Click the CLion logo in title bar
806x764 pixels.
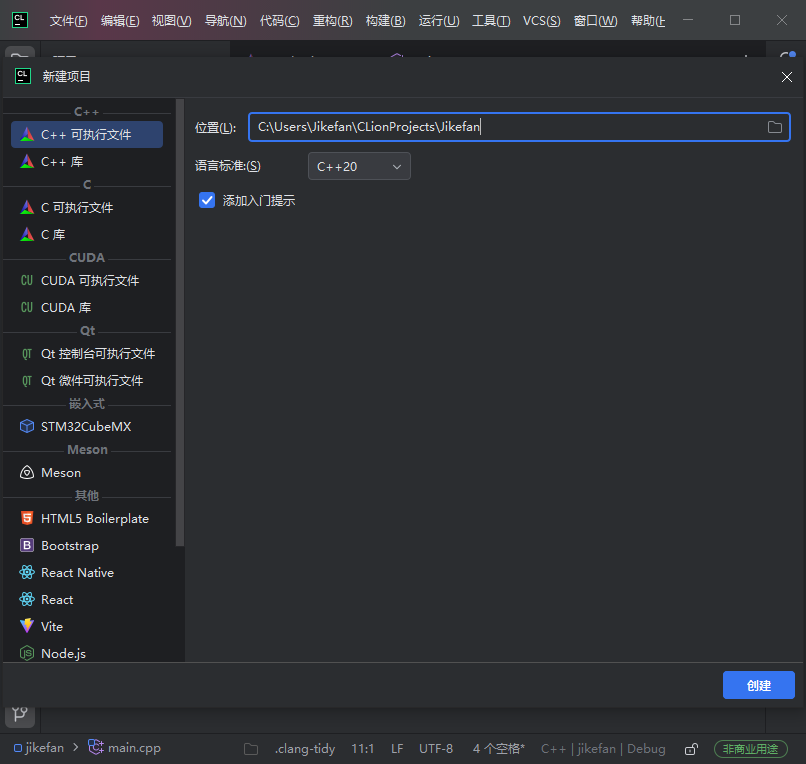20,20
